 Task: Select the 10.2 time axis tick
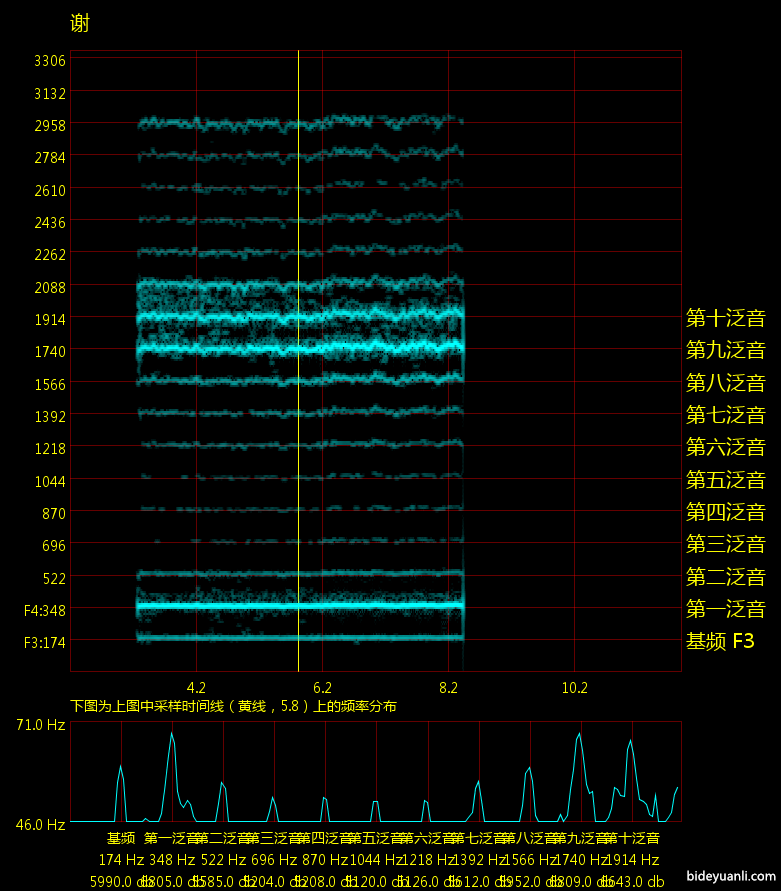click(x=574, y=688)
